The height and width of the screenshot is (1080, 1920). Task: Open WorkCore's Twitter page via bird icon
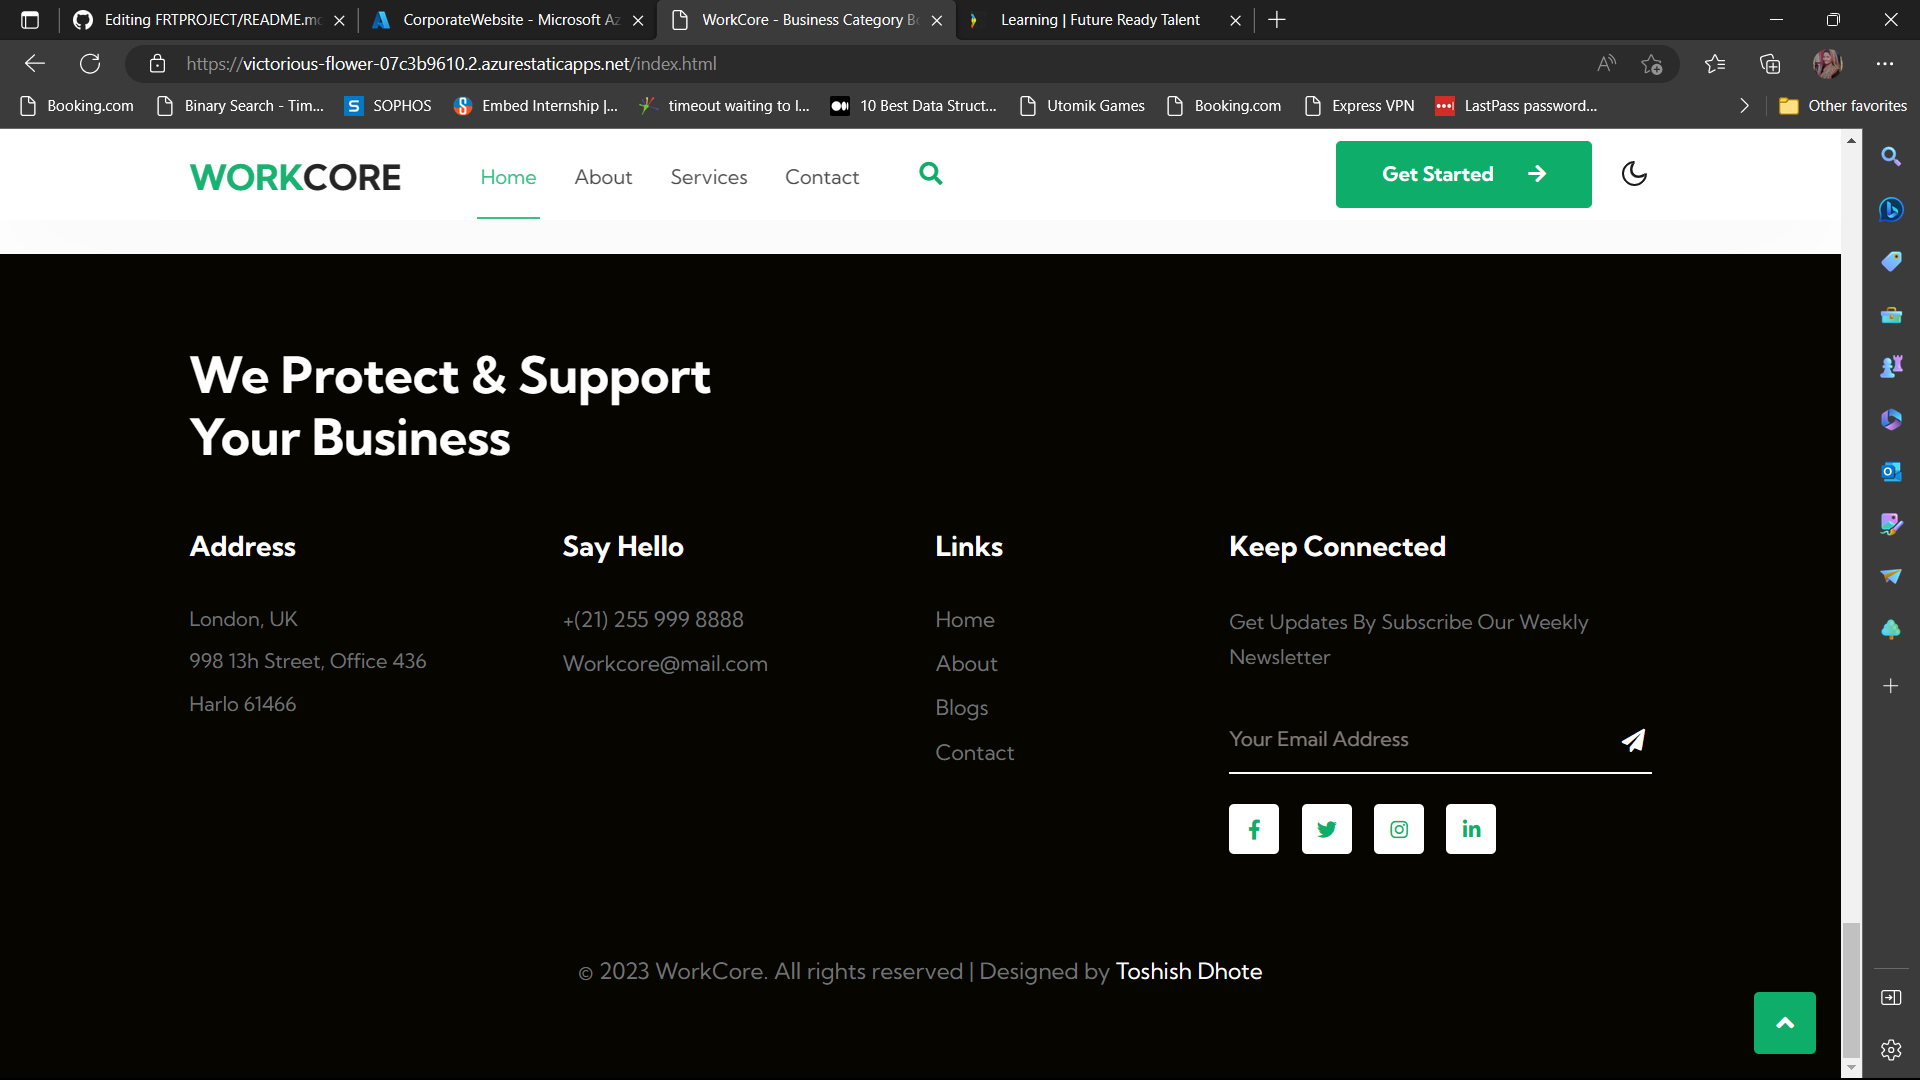[1326, 829]
